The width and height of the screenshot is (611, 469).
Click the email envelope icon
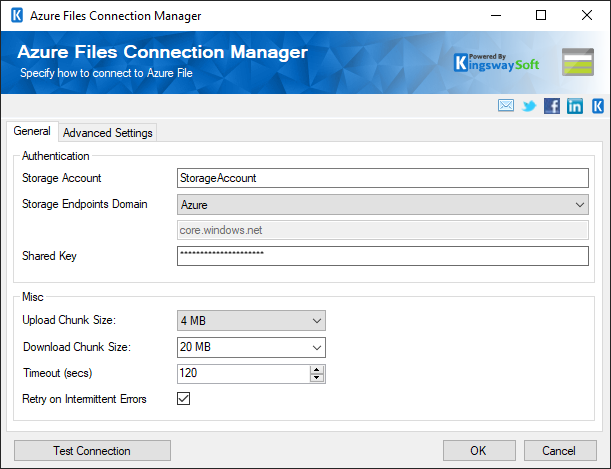click(x=506, y=105)
